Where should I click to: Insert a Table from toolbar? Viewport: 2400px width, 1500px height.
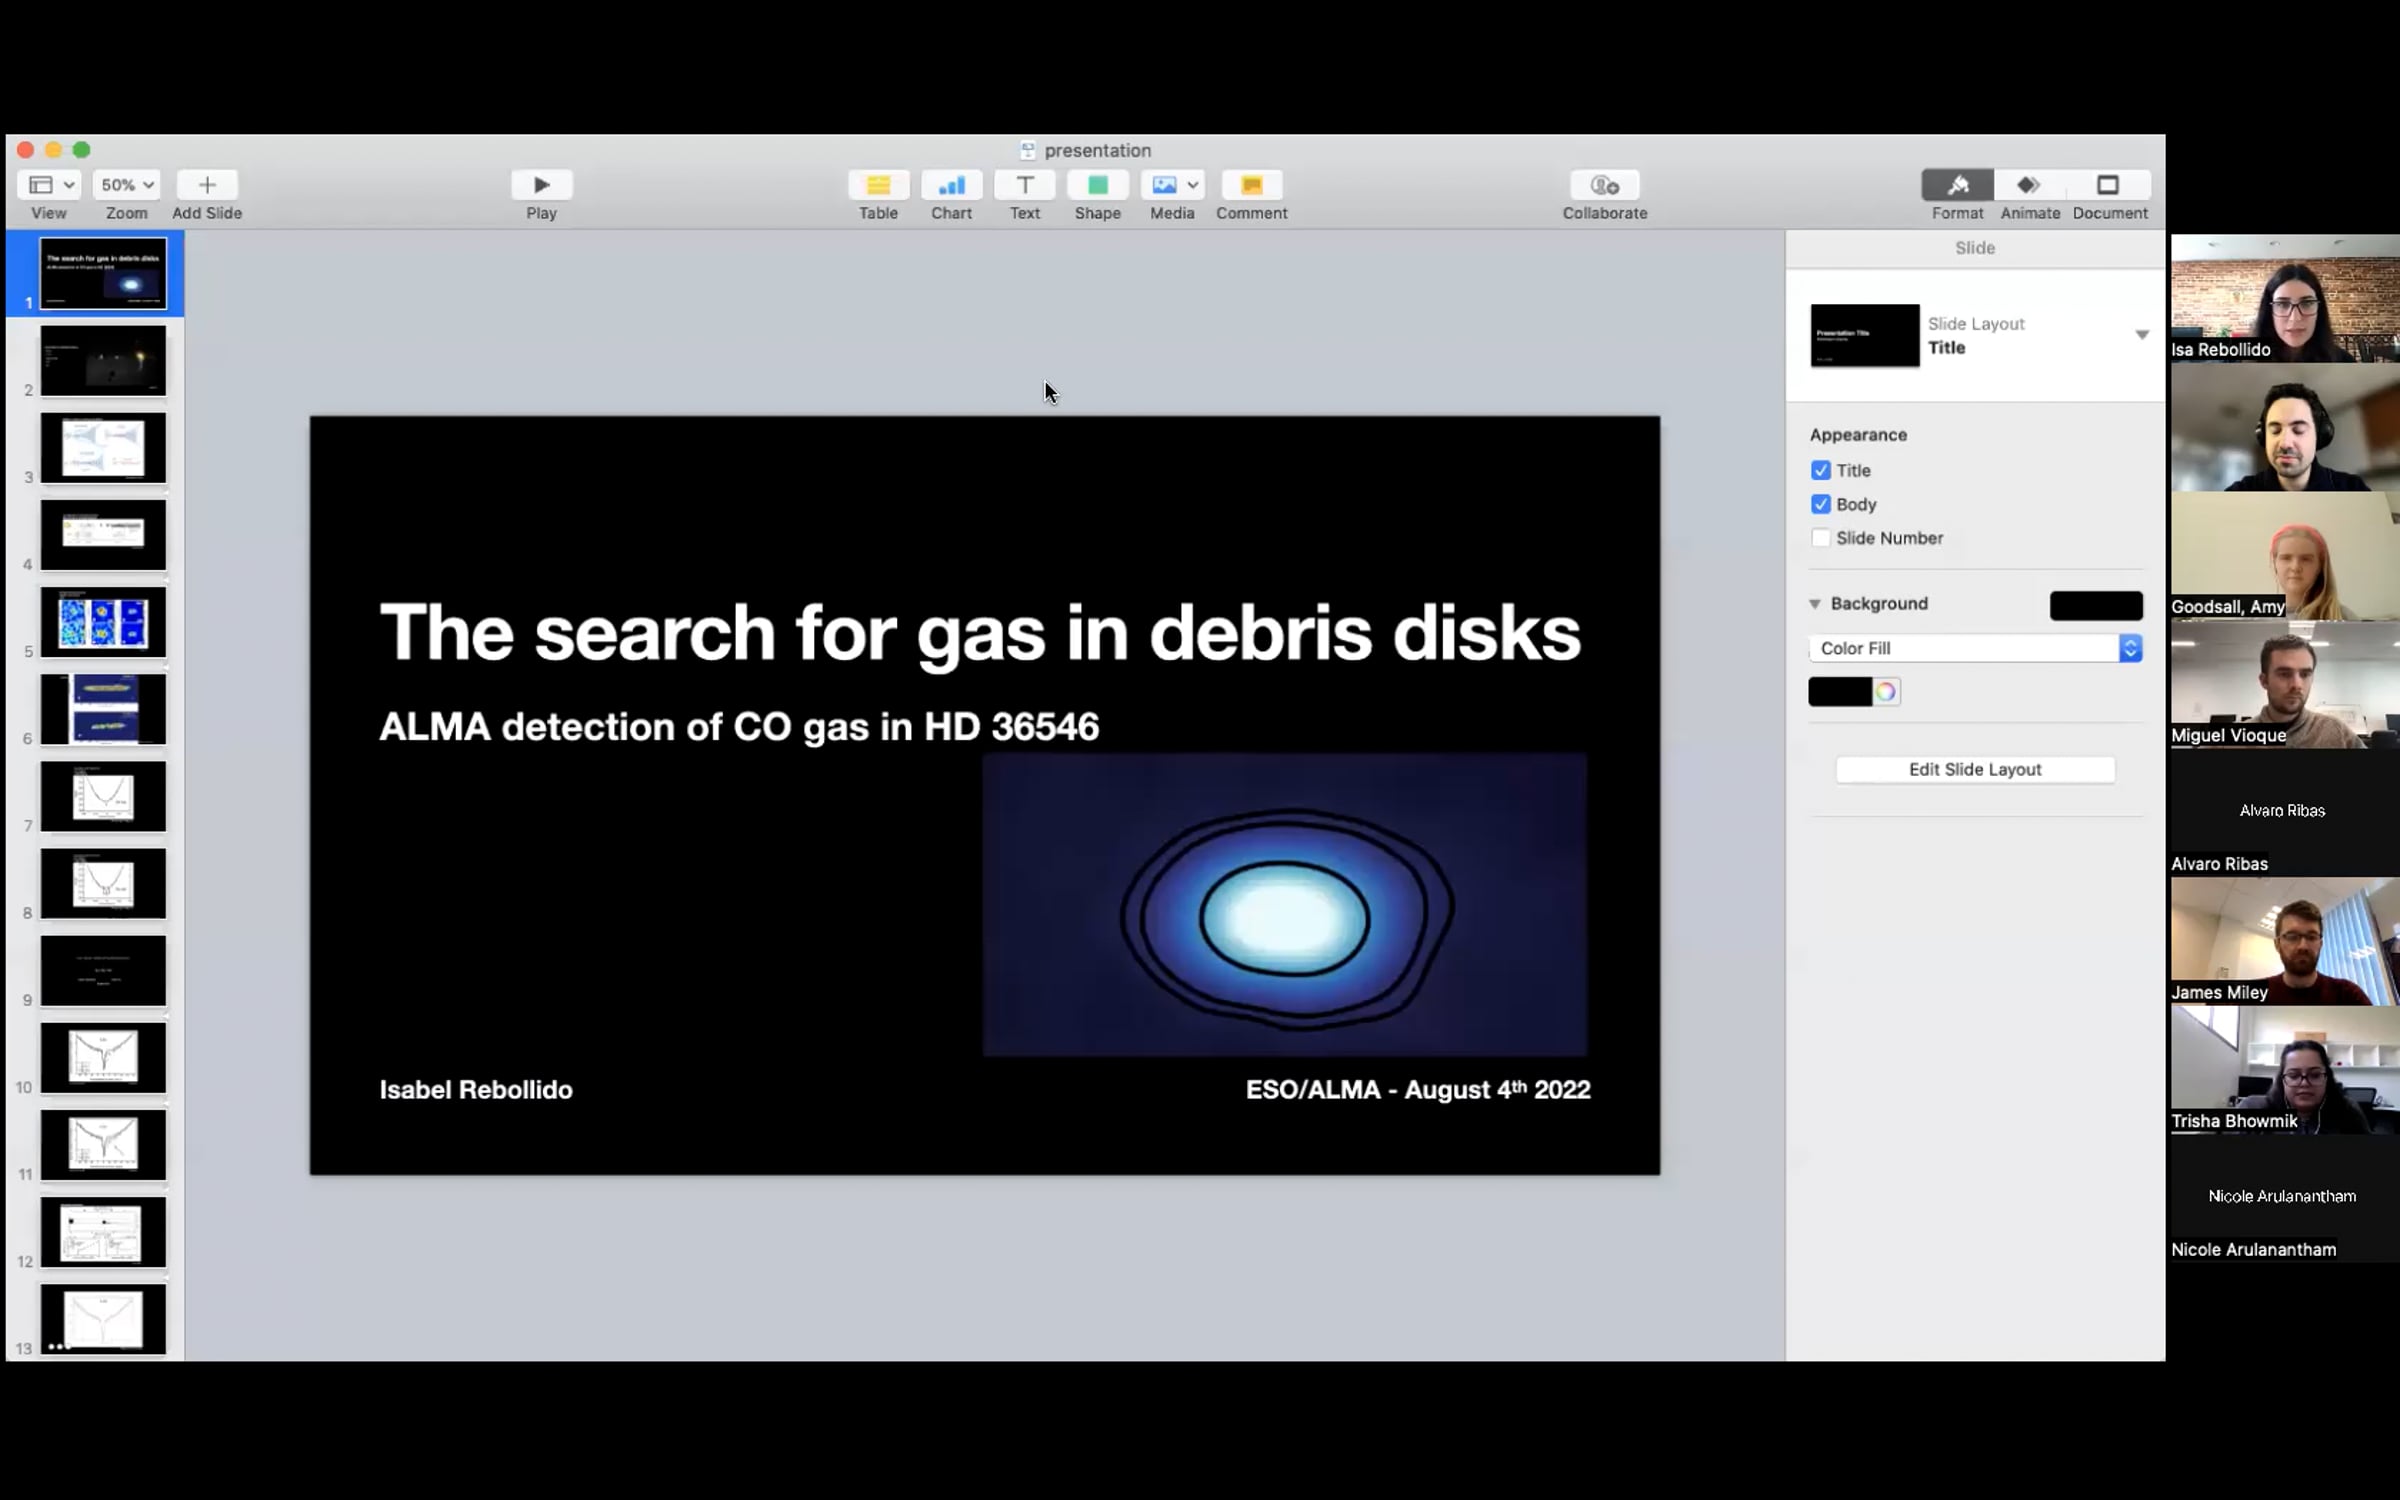878,185
